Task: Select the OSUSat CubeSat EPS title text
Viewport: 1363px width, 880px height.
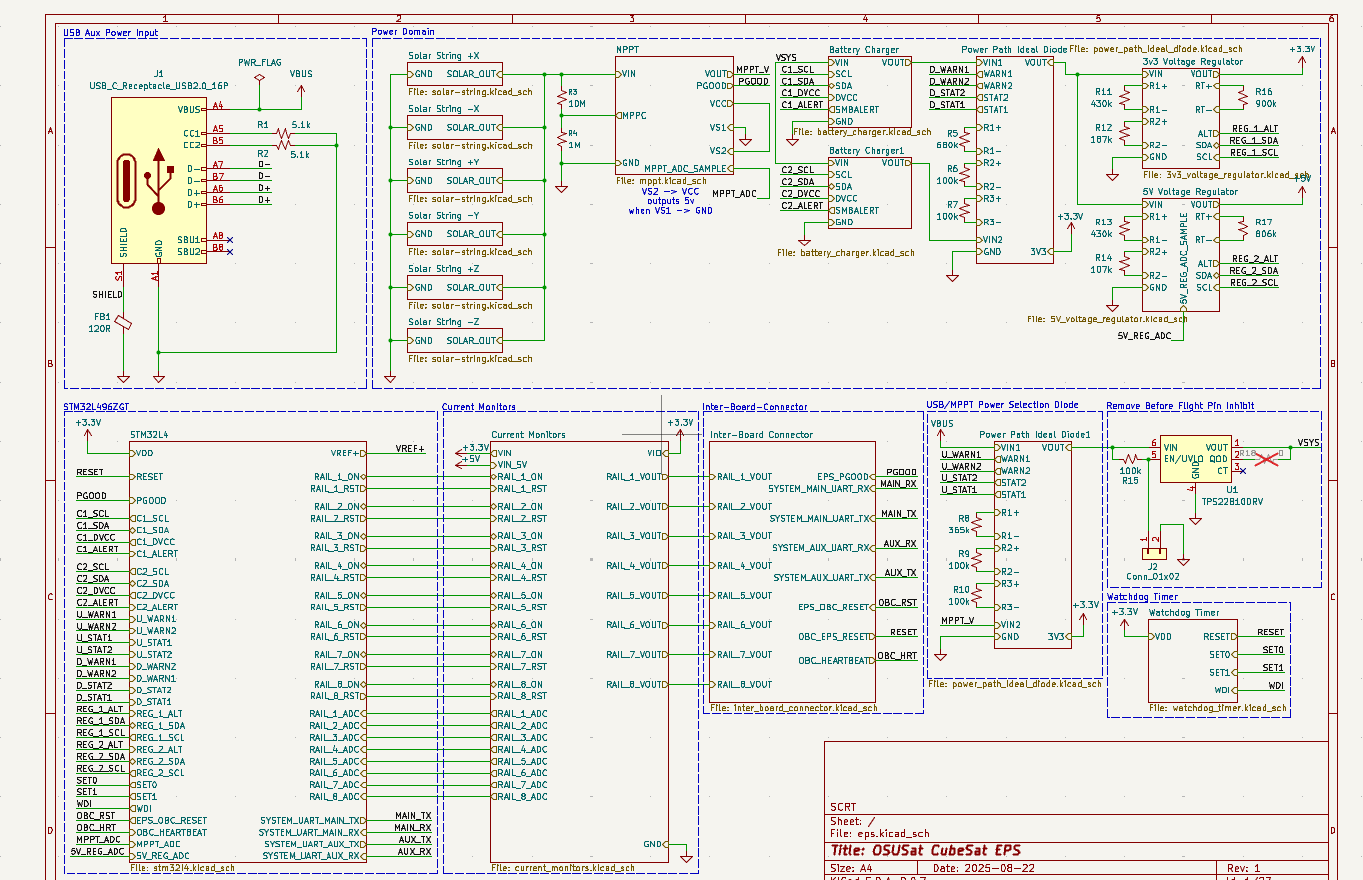Action: click(925, 850)
